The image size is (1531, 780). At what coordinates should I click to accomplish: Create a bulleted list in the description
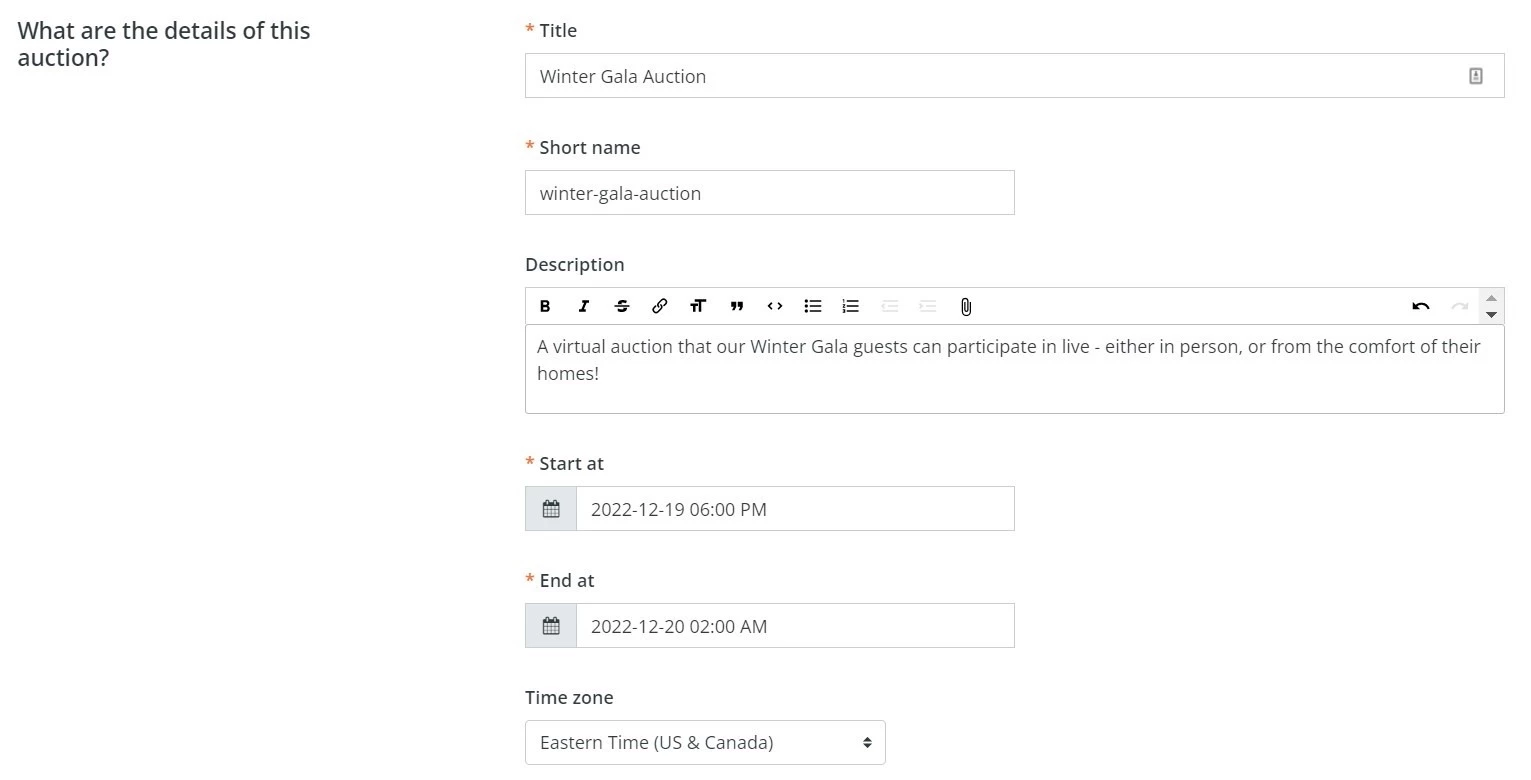tap(812, 306)
